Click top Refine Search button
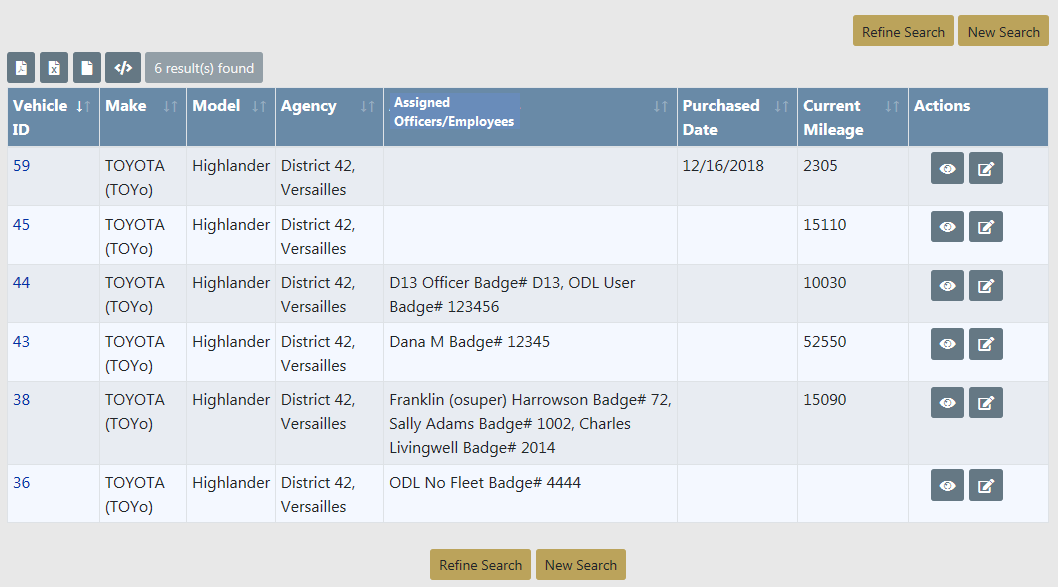 point(903,31)
